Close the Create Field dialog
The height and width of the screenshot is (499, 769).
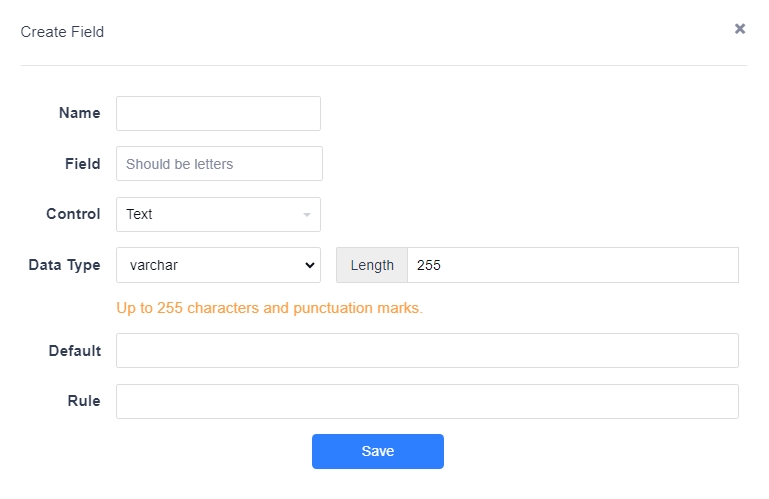(740, 29)
